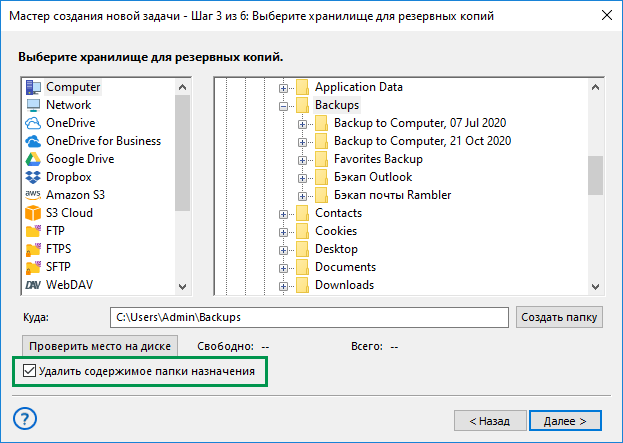Pick the Dropbox storage icon
Screen dimensions: 623x443
tap(33, 177)
